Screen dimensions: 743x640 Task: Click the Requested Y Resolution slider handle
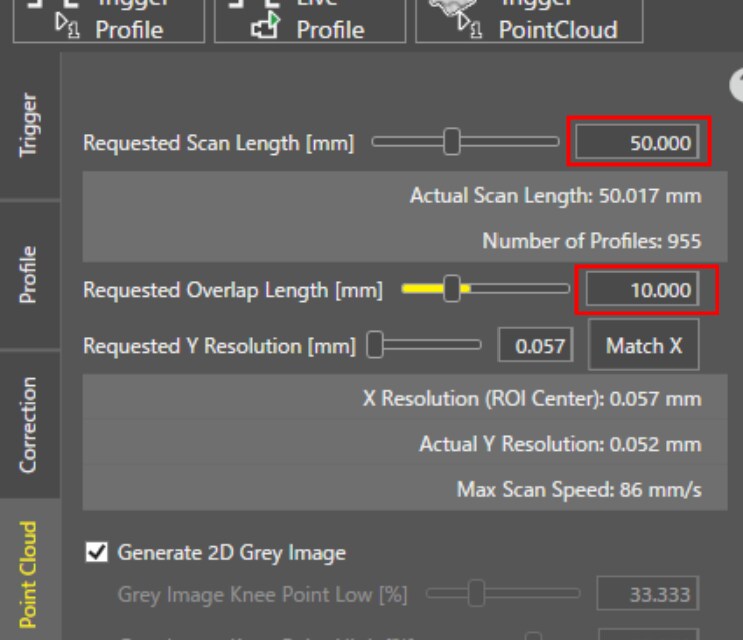[x=376, y=346]
